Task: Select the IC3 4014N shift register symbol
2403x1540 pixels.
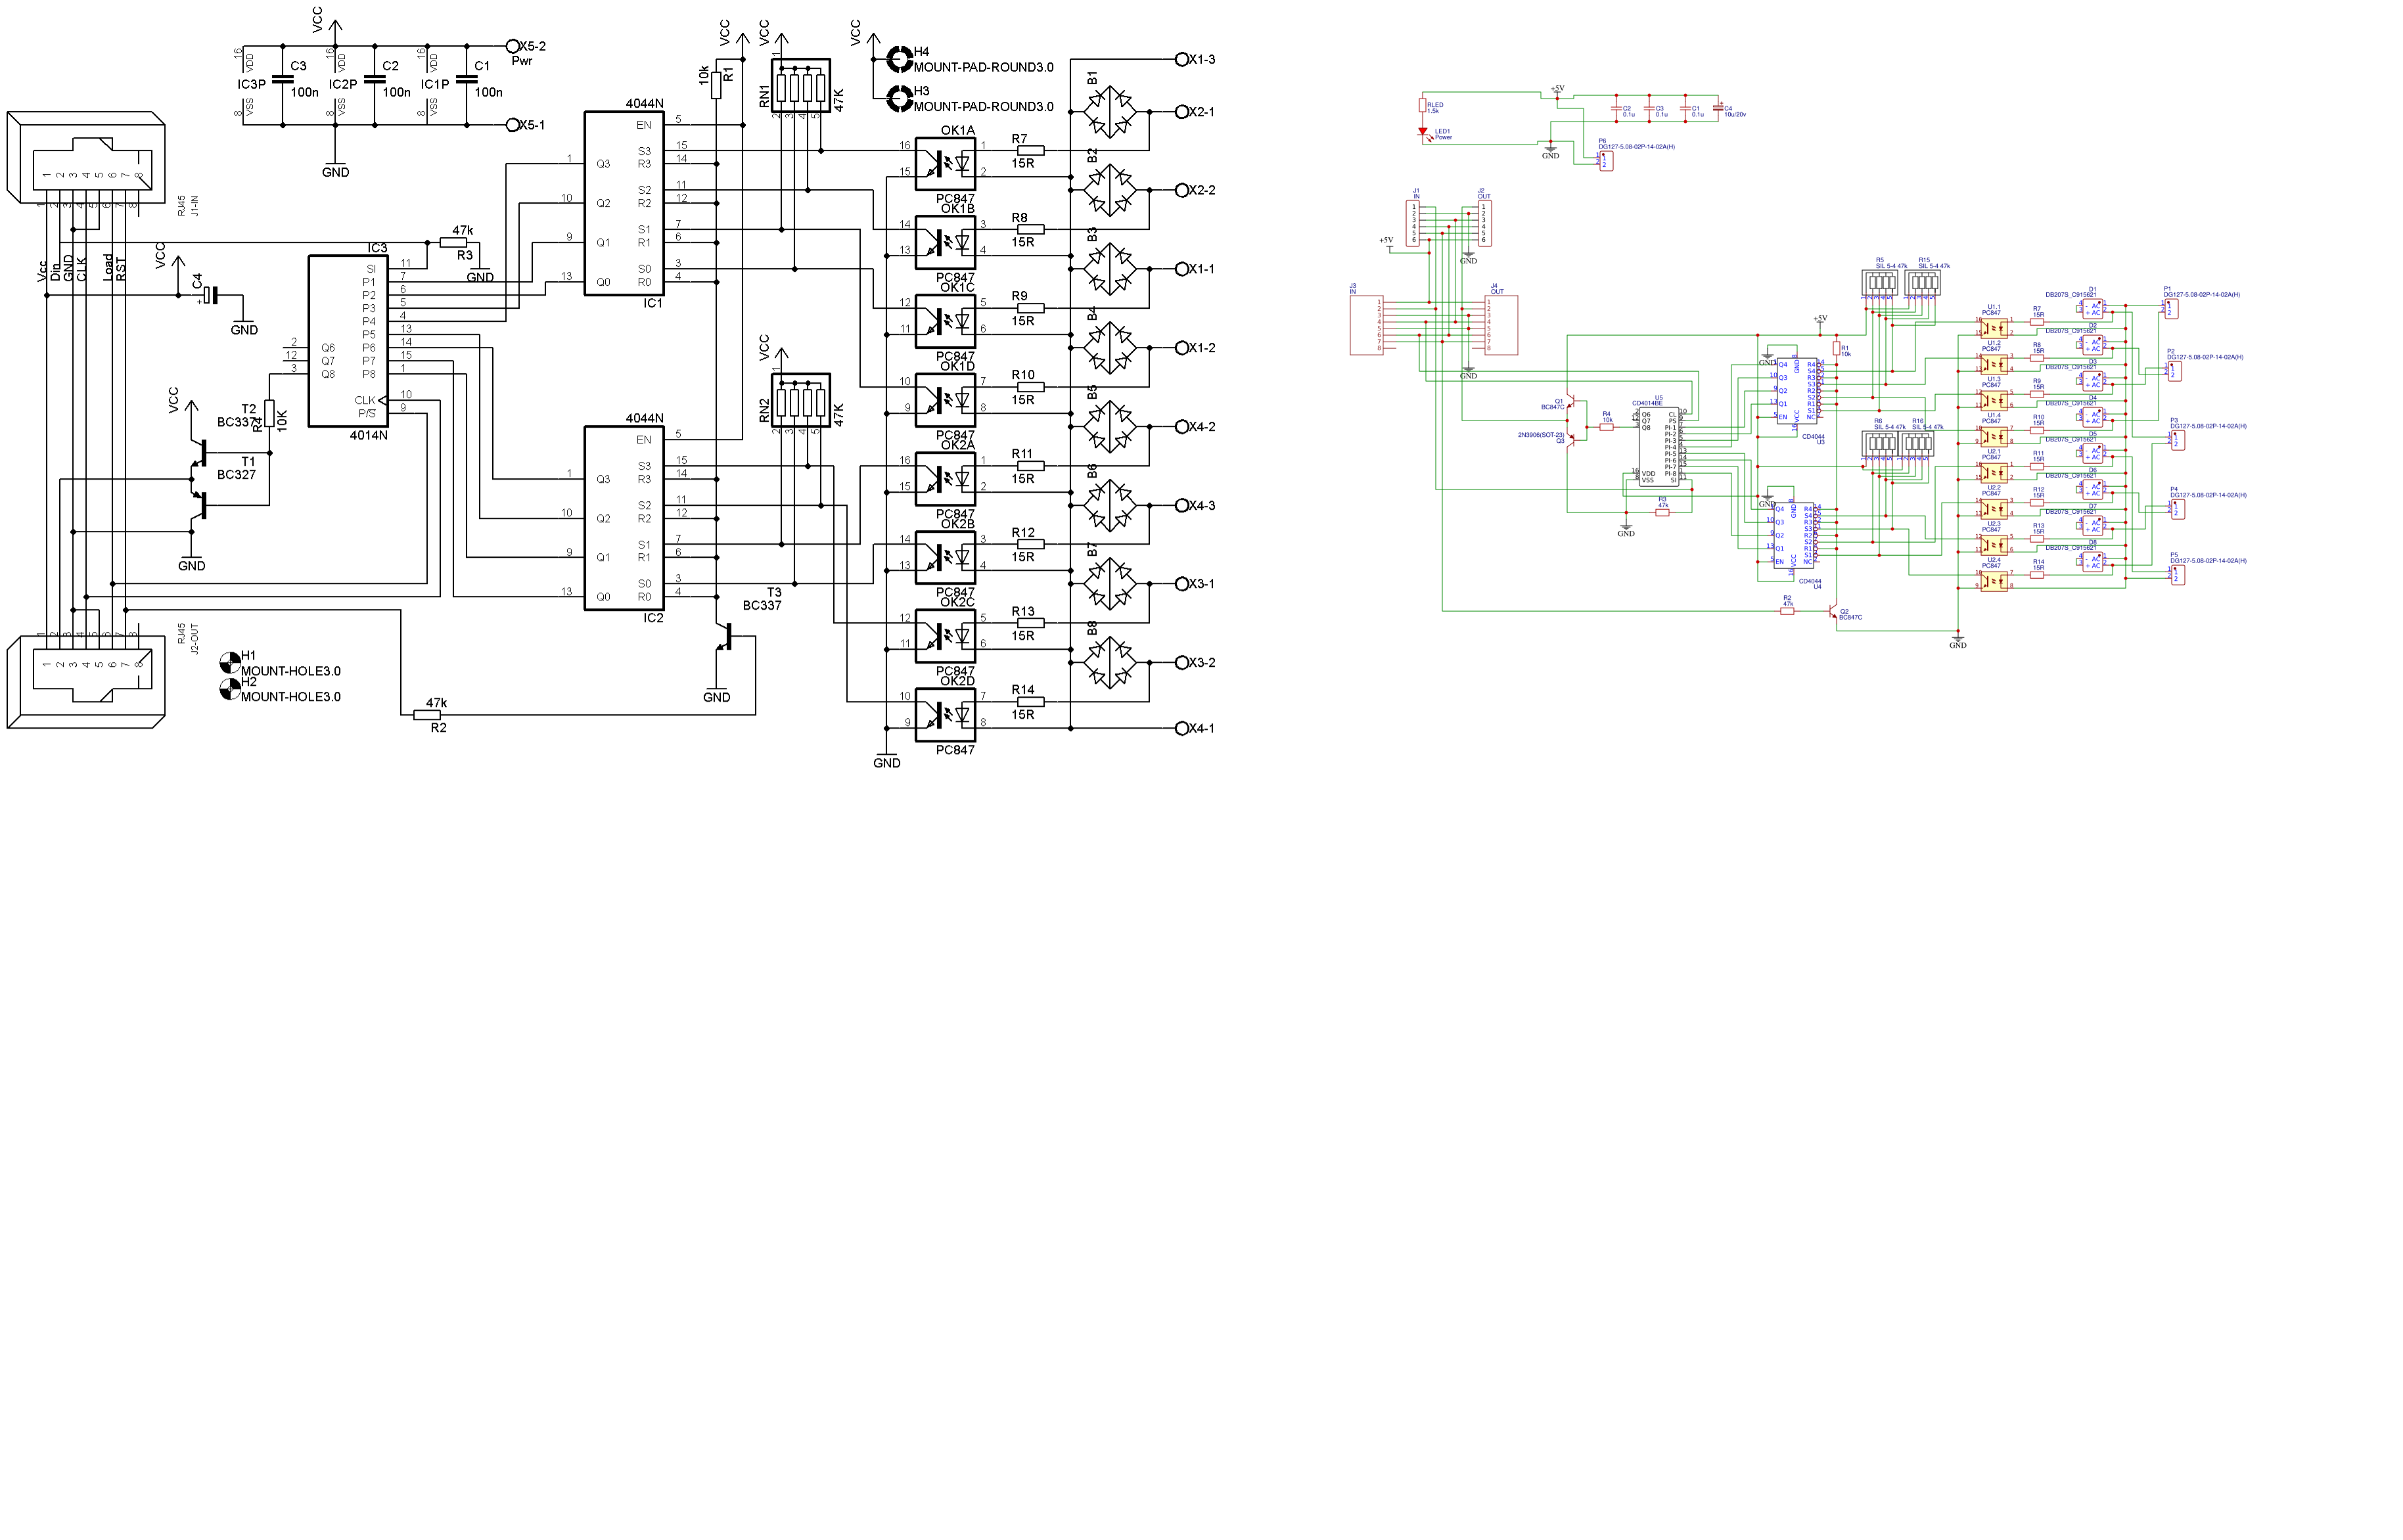Action: pos(347,341)
